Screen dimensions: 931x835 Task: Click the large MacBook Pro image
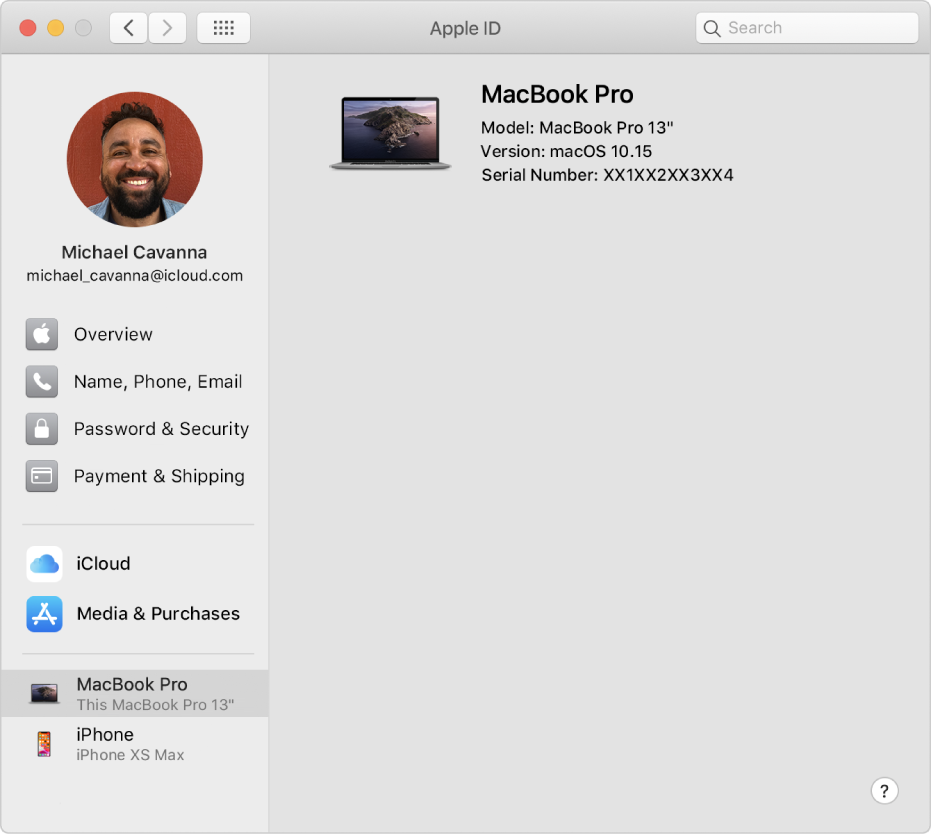[390, 133]
